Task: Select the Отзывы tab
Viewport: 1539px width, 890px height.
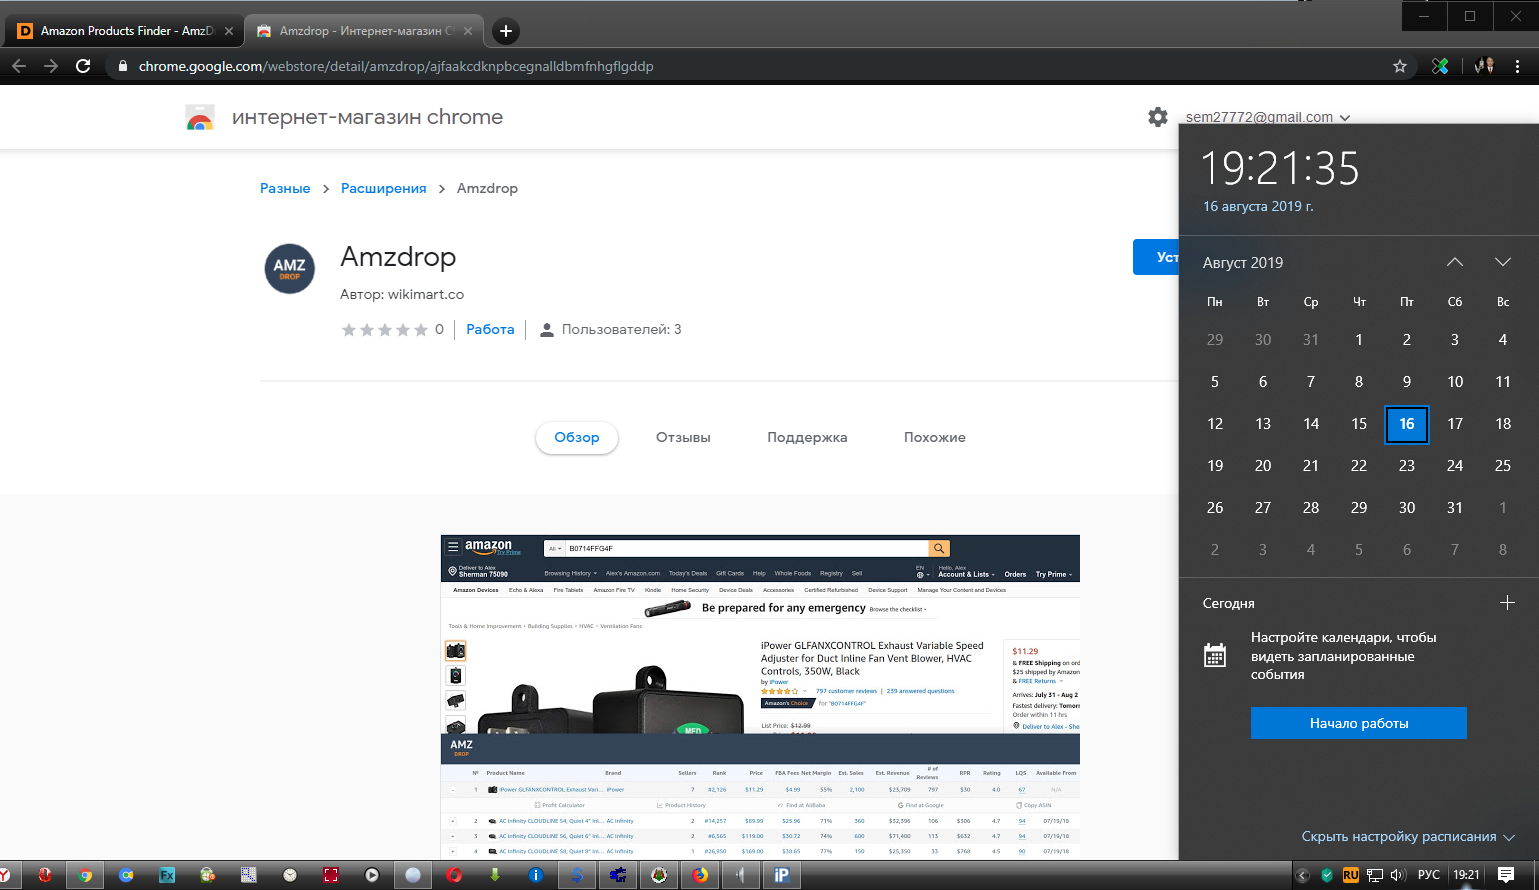Action: point(683,438)
